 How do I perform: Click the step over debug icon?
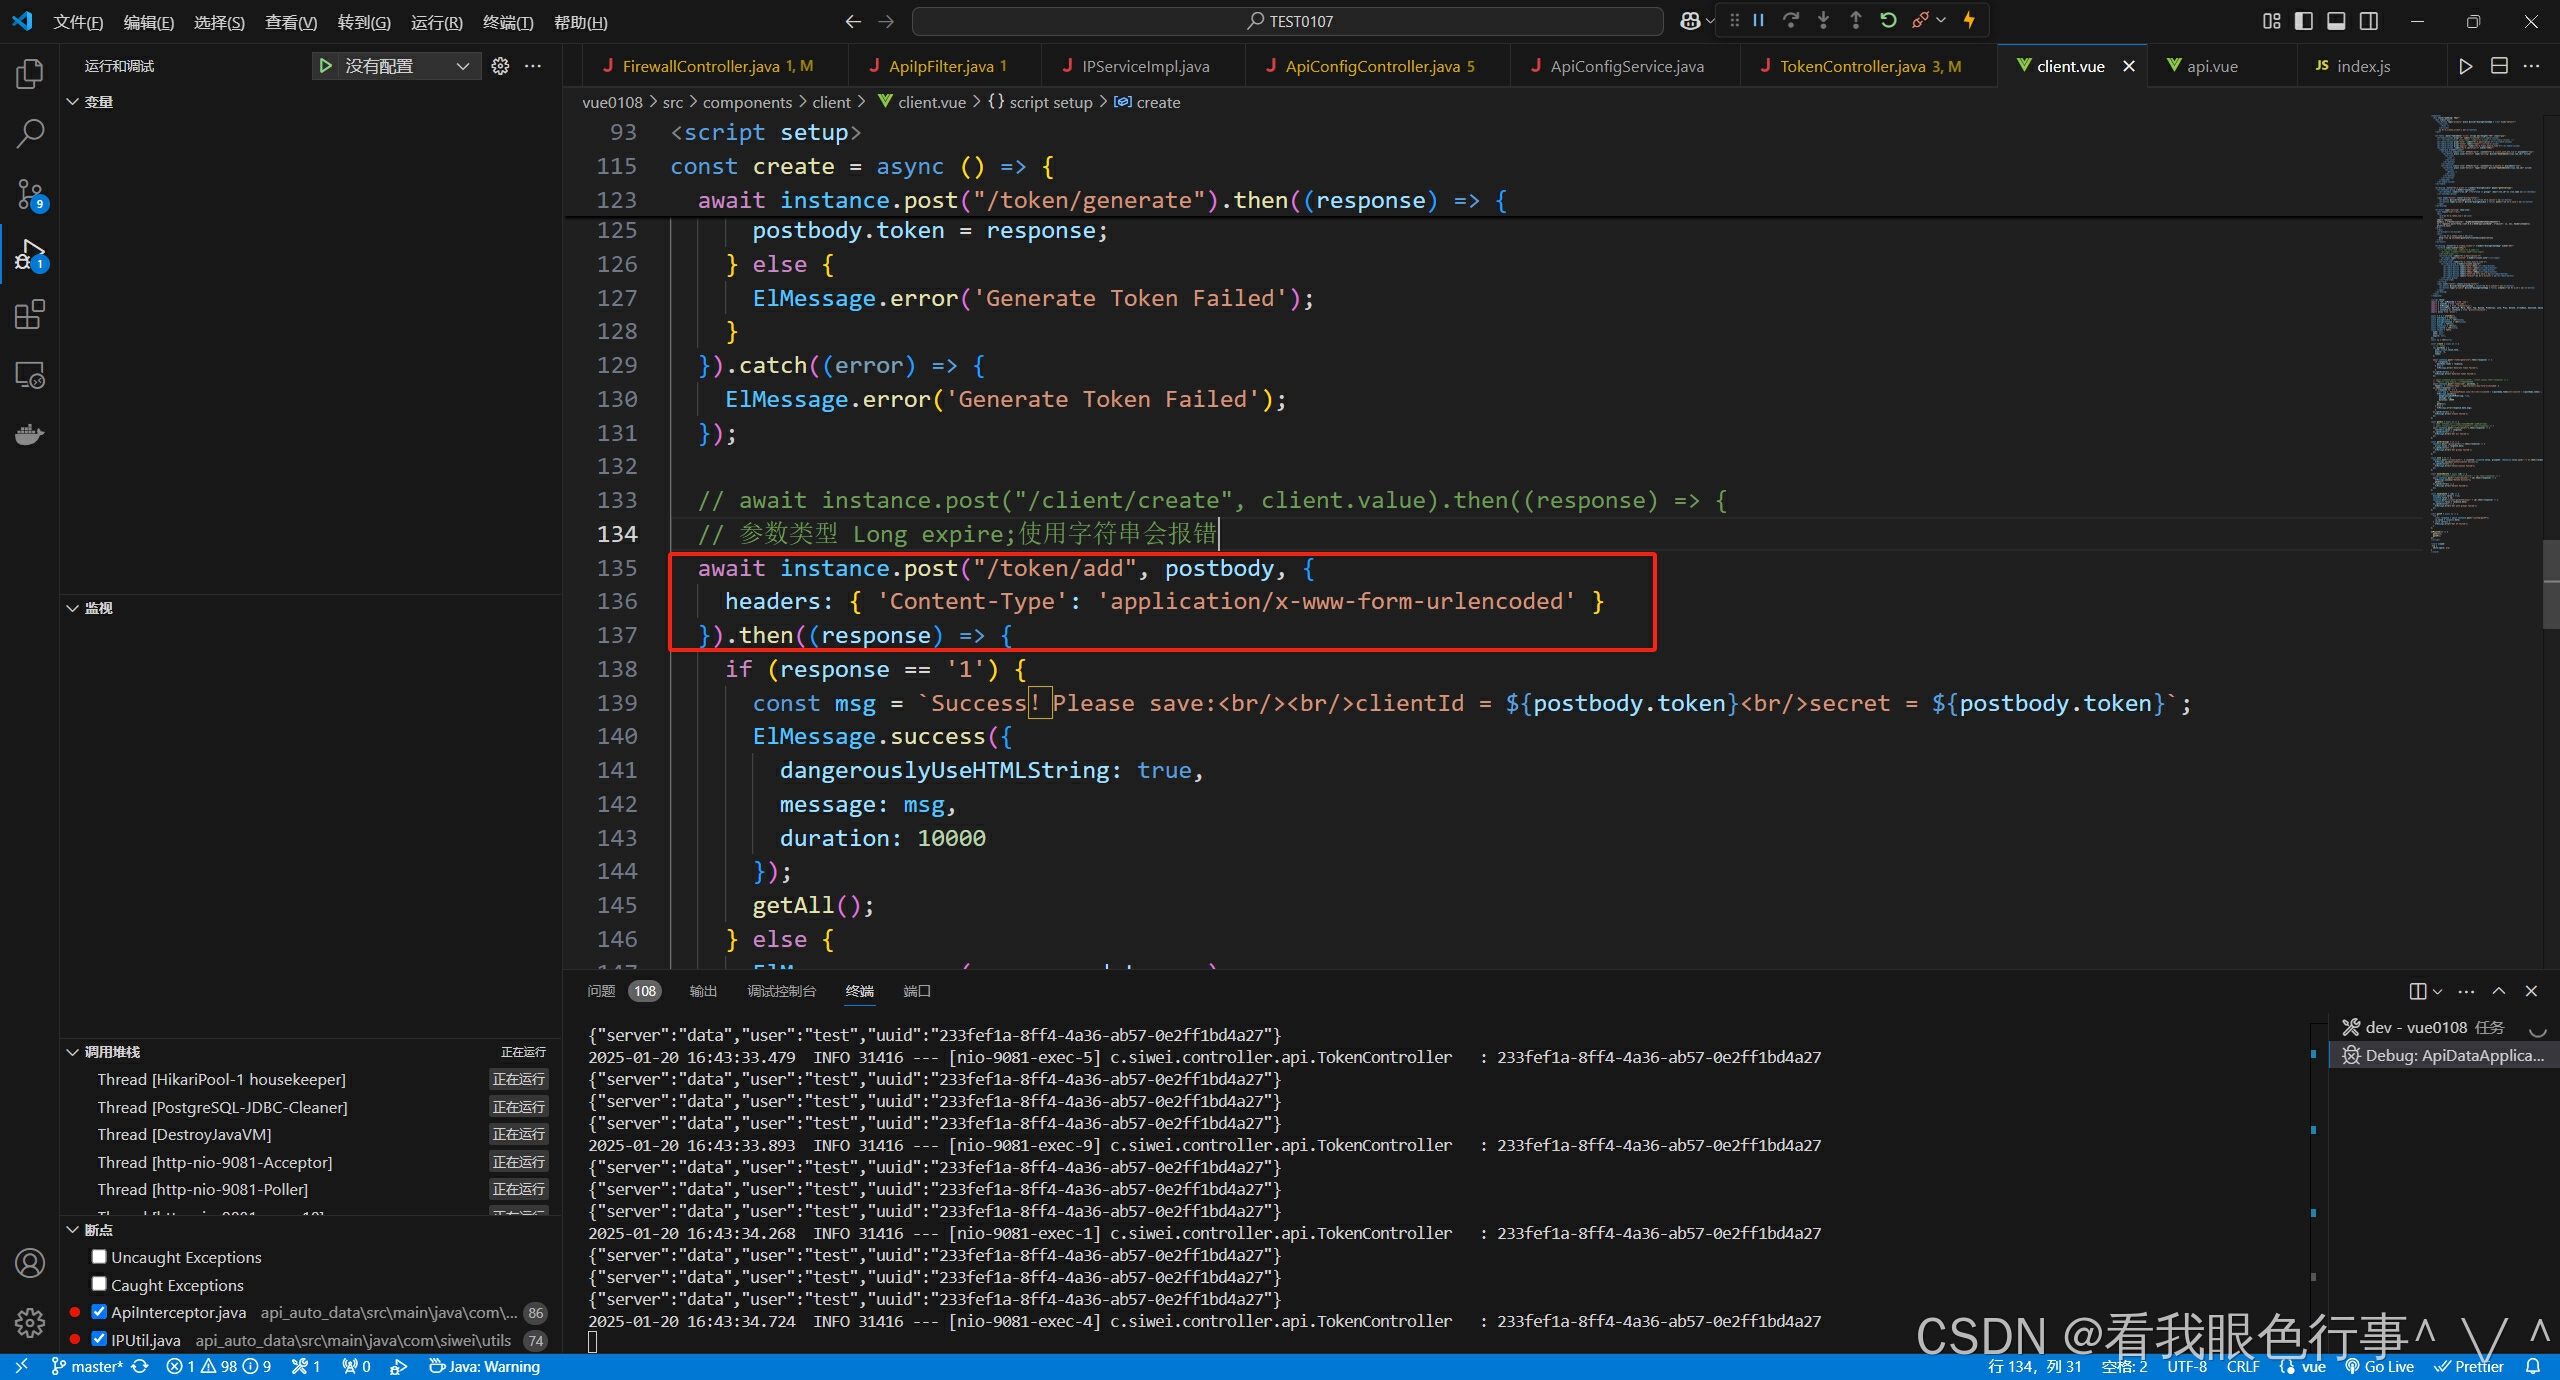(1791, 20)
